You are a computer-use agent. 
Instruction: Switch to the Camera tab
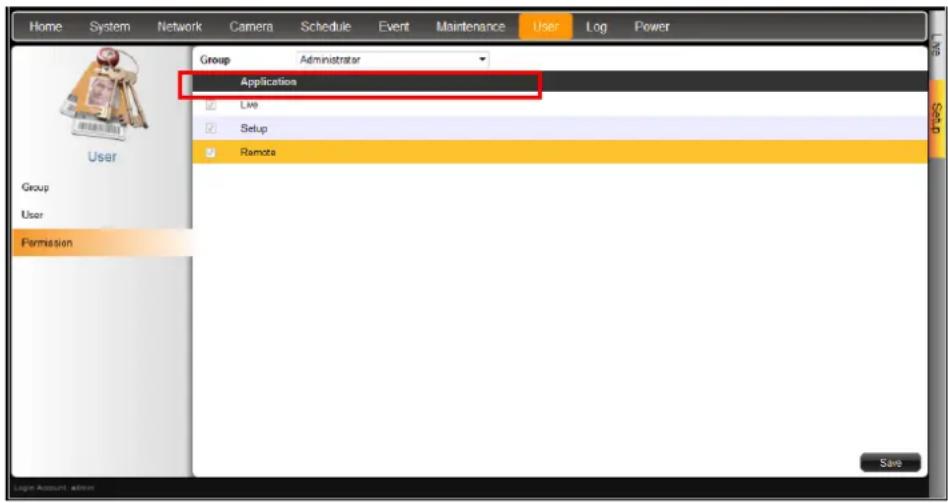pyautogui.click(x=251, y=27)
